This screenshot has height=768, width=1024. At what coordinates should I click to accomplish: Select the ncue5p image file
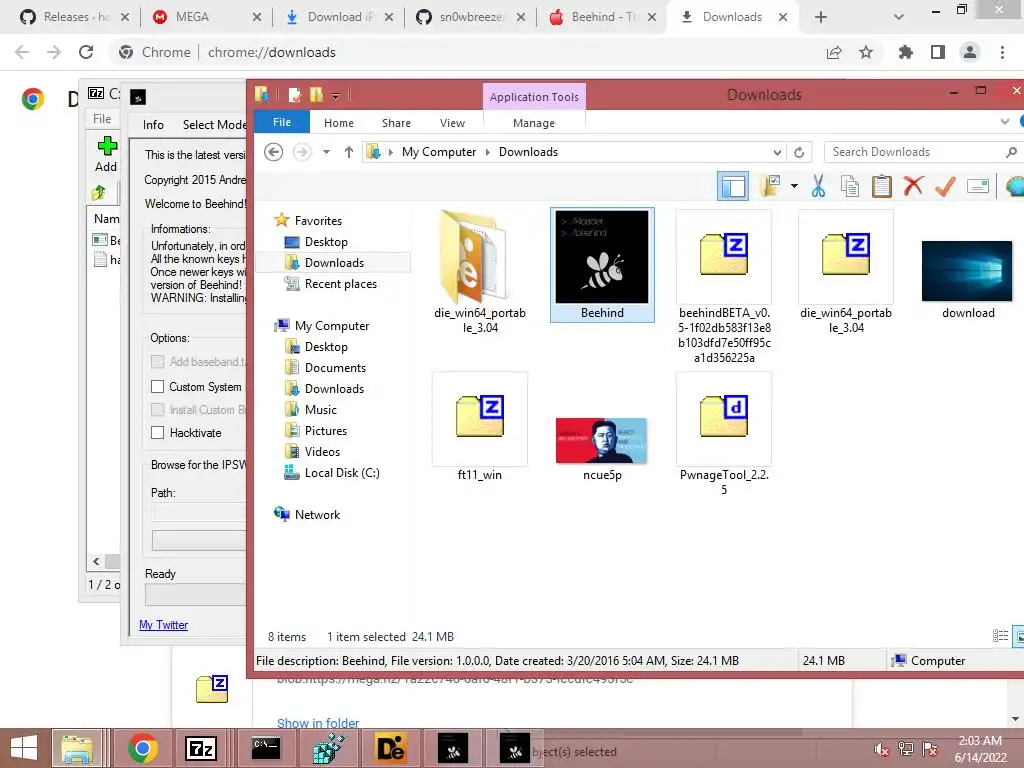(x=602, y=449)
